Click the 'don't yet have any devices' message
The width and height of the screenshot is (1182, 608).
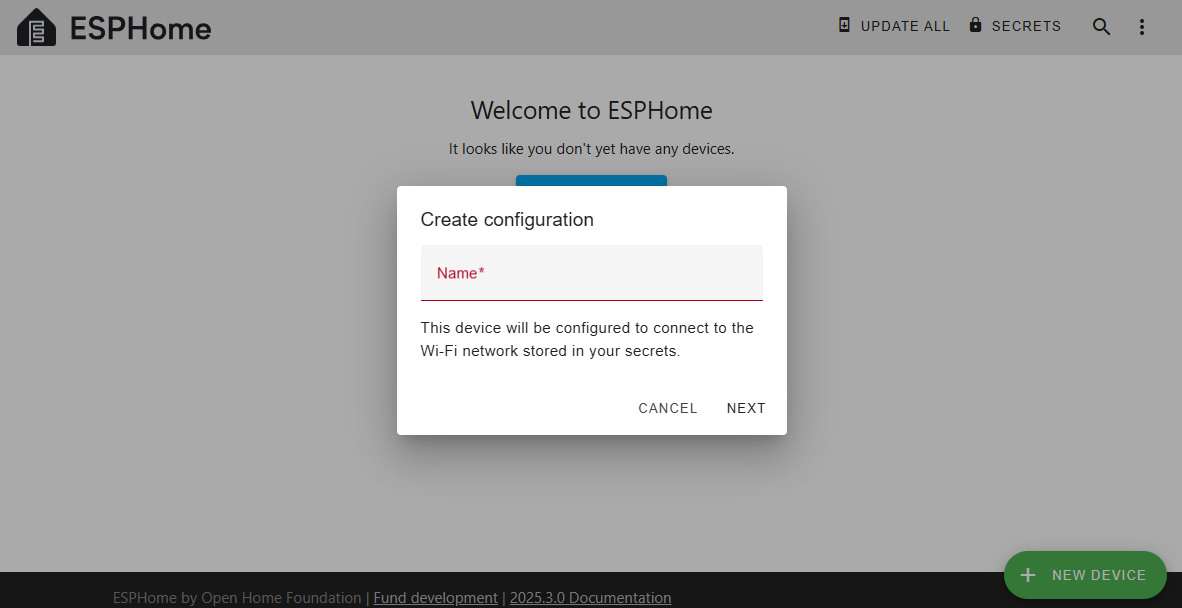[592, 149]
